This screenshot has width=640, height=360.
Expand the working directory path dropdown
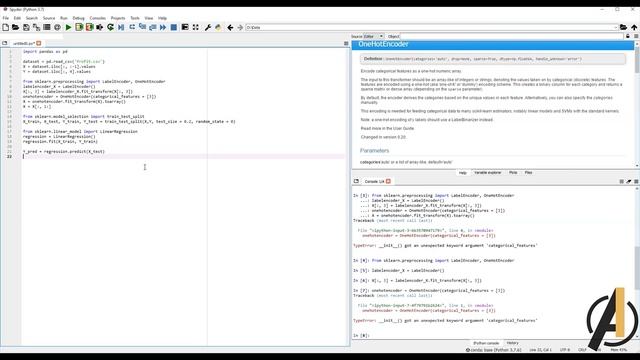[616, 27]
